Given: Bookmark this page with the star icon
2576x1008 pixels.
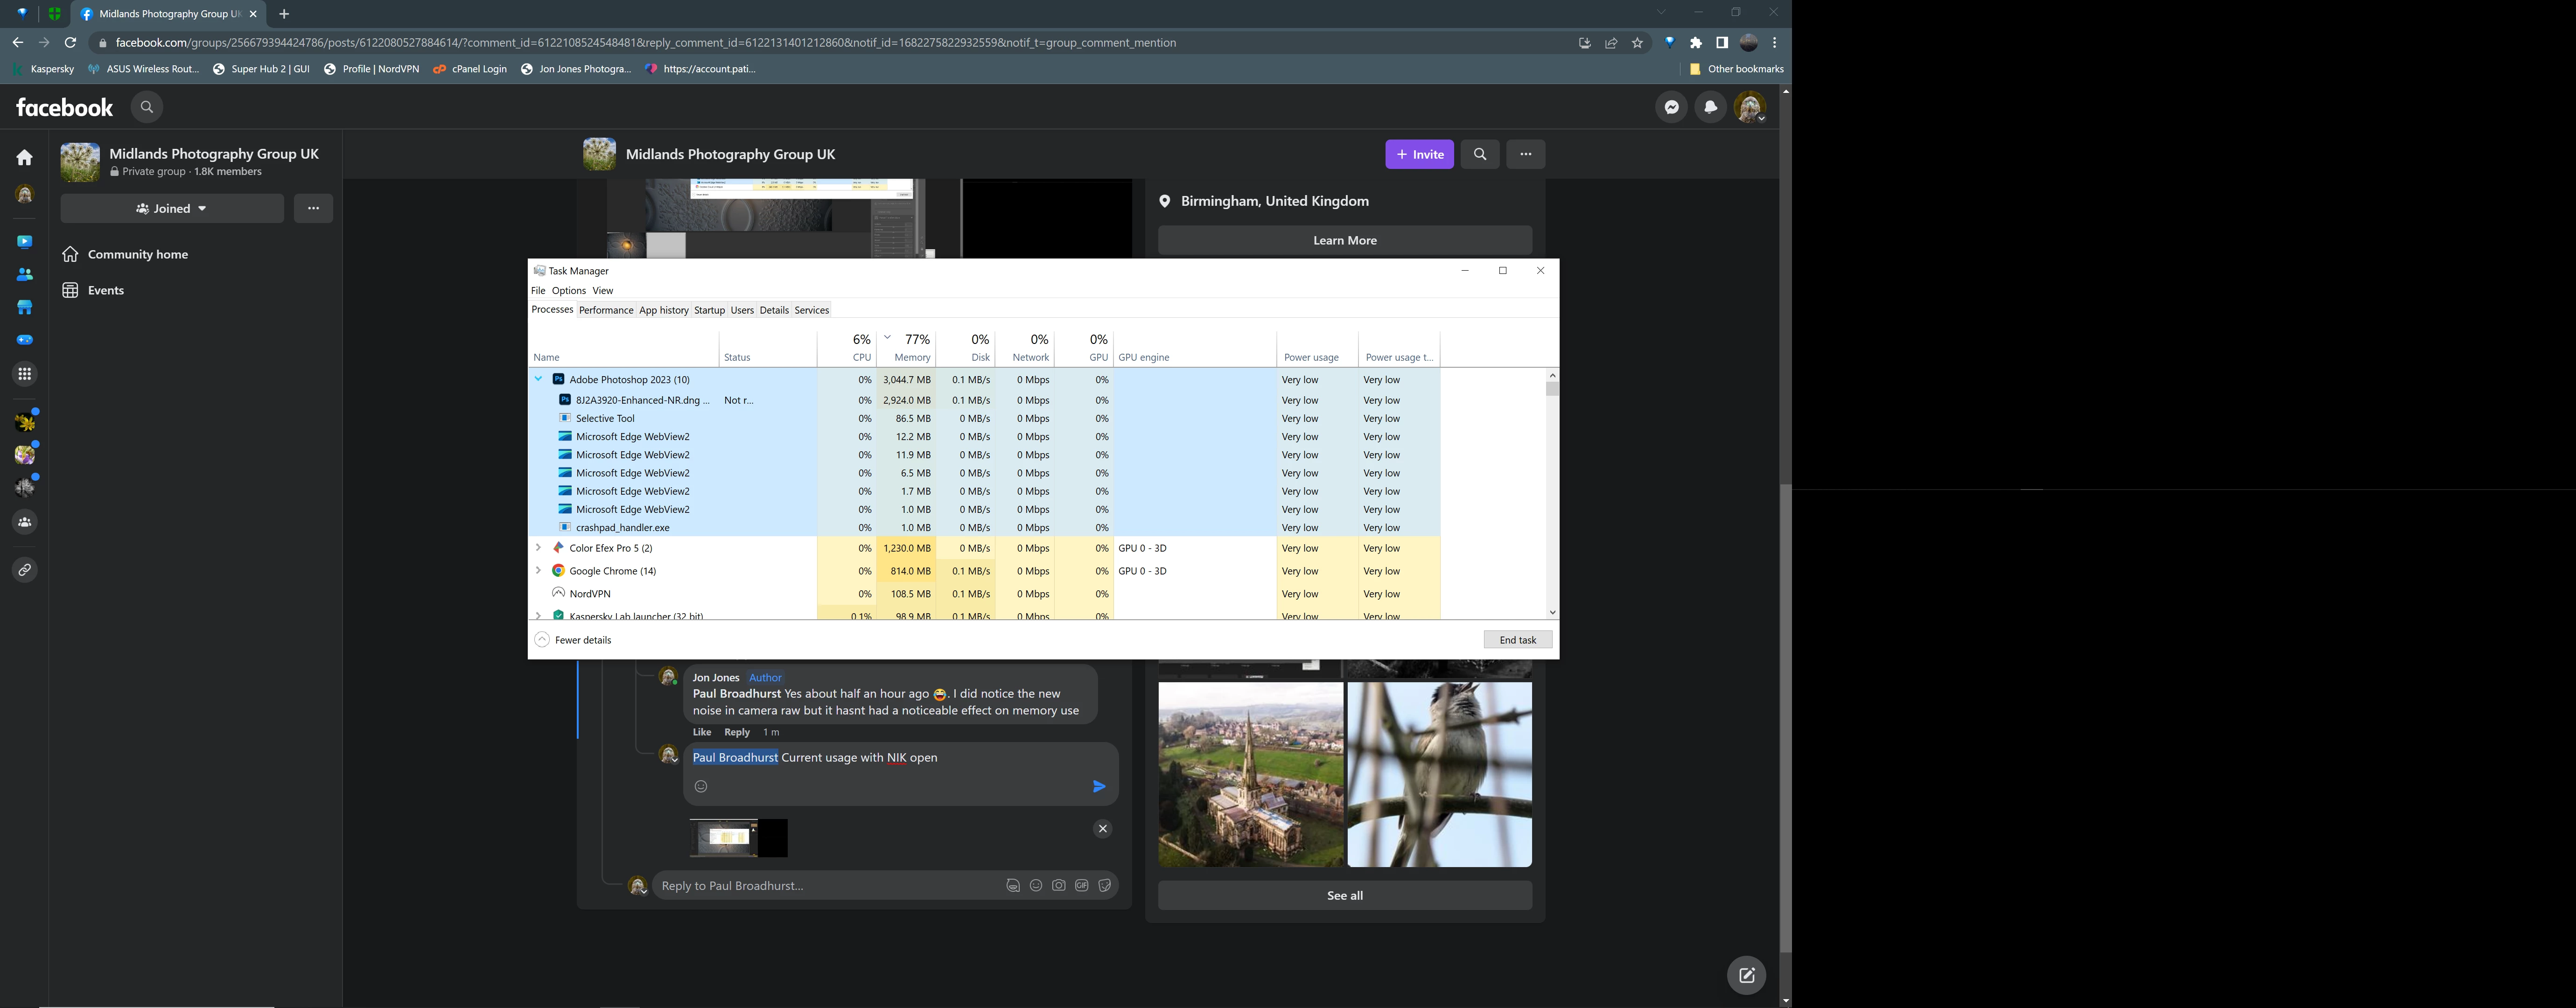Looking at the screenshot, I should (x=1637, y=43).
